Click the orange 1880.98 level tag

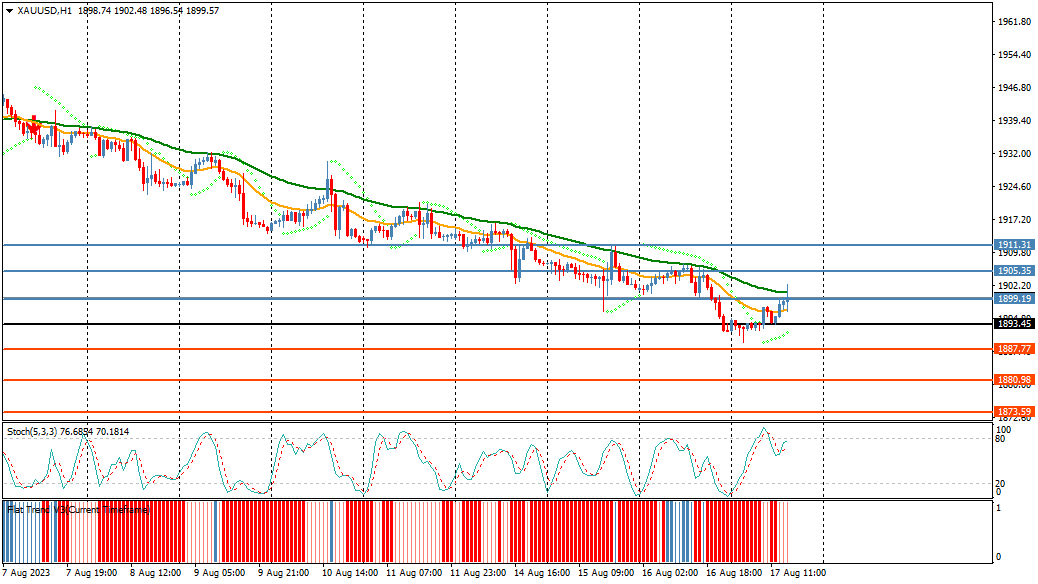click(x=1014, y=380)
